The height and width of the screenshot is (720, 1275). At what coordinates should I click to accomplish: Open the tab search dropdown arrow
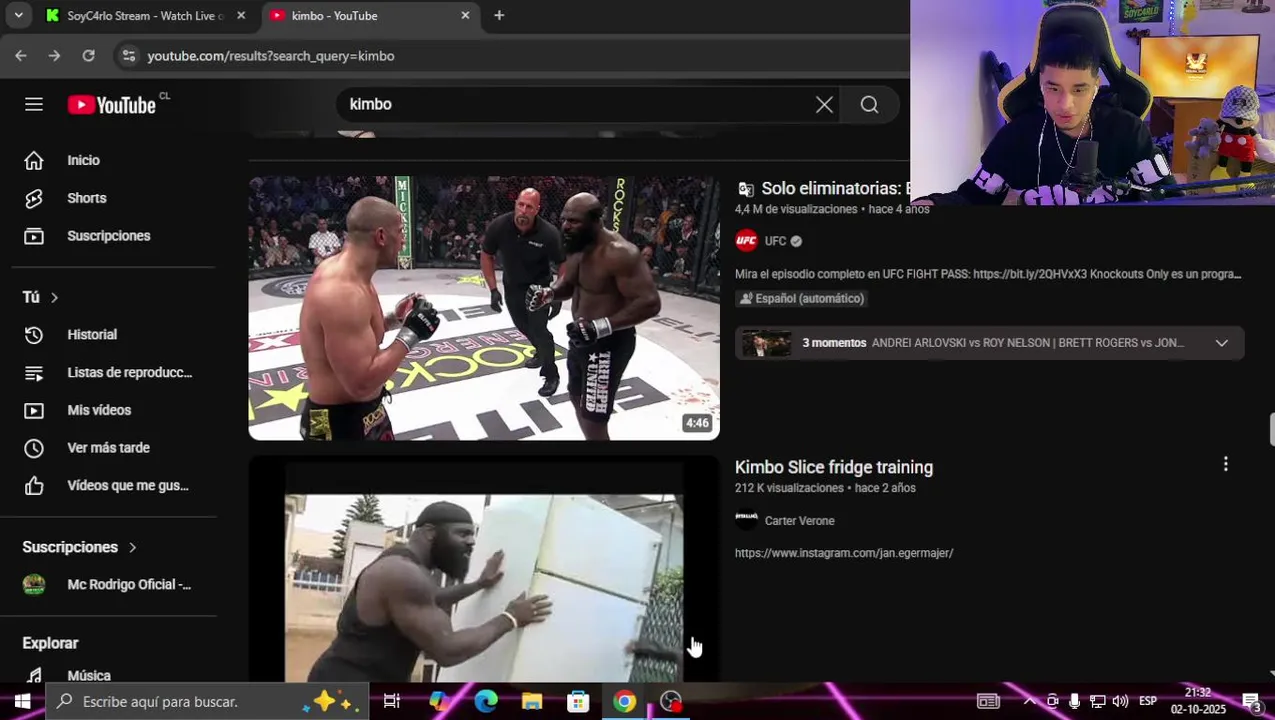click(18, 16)
